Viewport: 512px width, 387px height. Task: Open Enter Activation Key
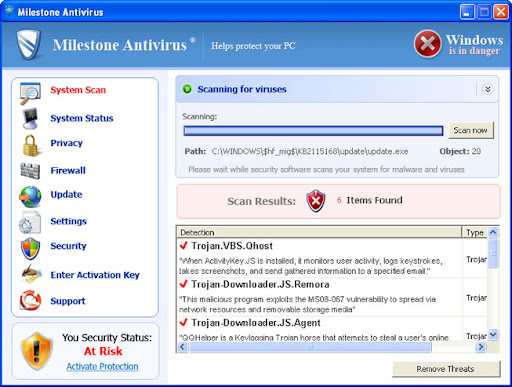tap(95, 275)
